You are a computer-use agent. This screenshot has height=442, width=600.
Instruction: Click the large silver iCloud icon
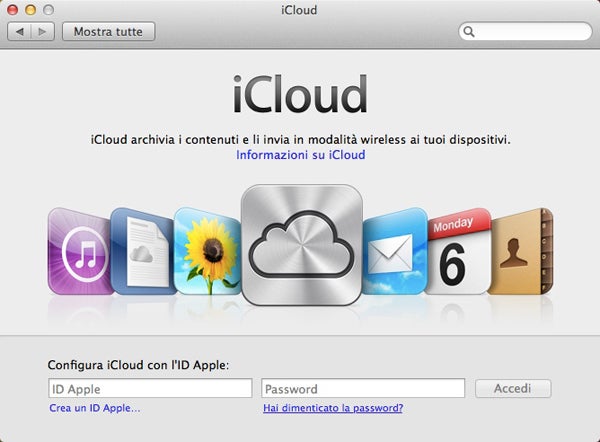[x=302, y=245]
